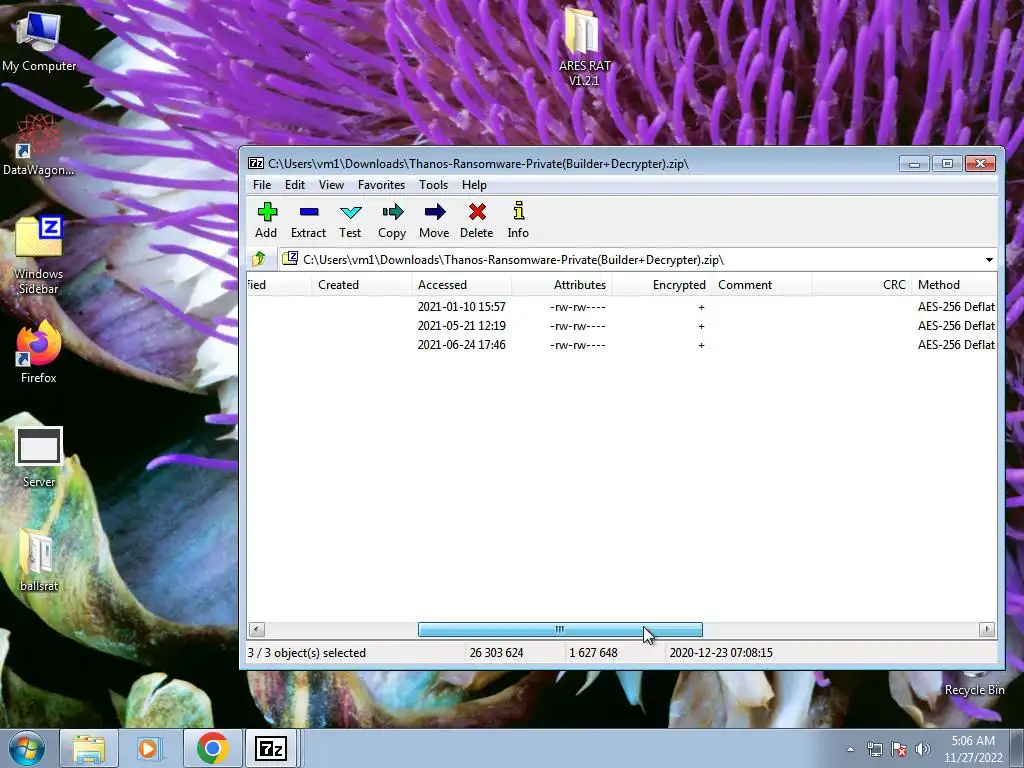Open the File menu

pyautogui.click(x=262, y=185)
